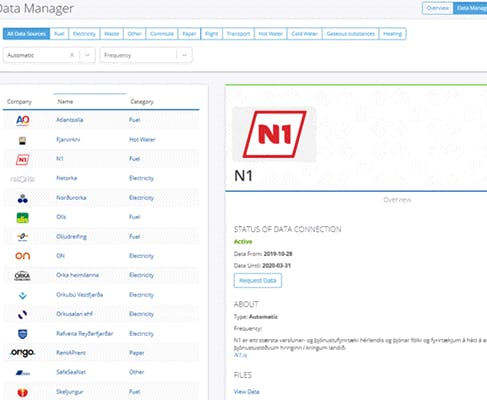Click the Paper category cell
The width and height of the screenshot is (487, 400).
137,353
